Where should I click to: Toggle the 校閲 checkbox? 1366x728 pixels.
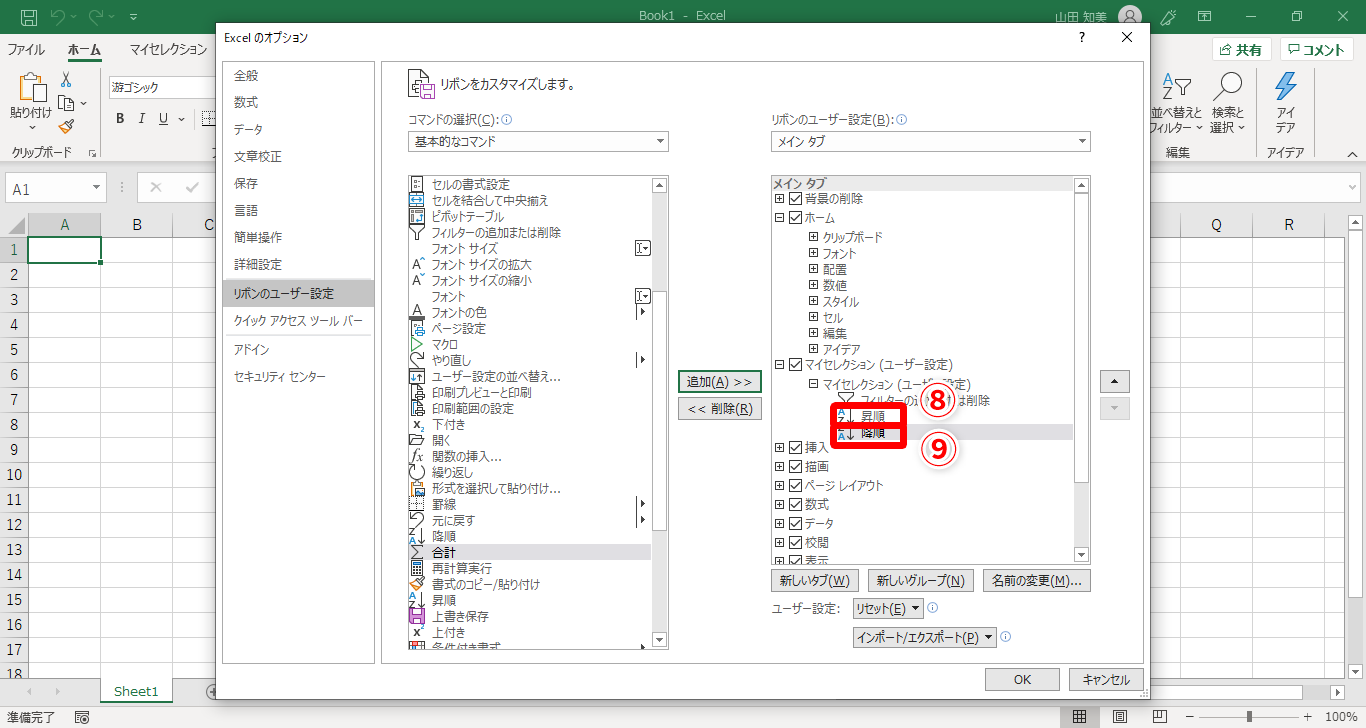(796, 542)
